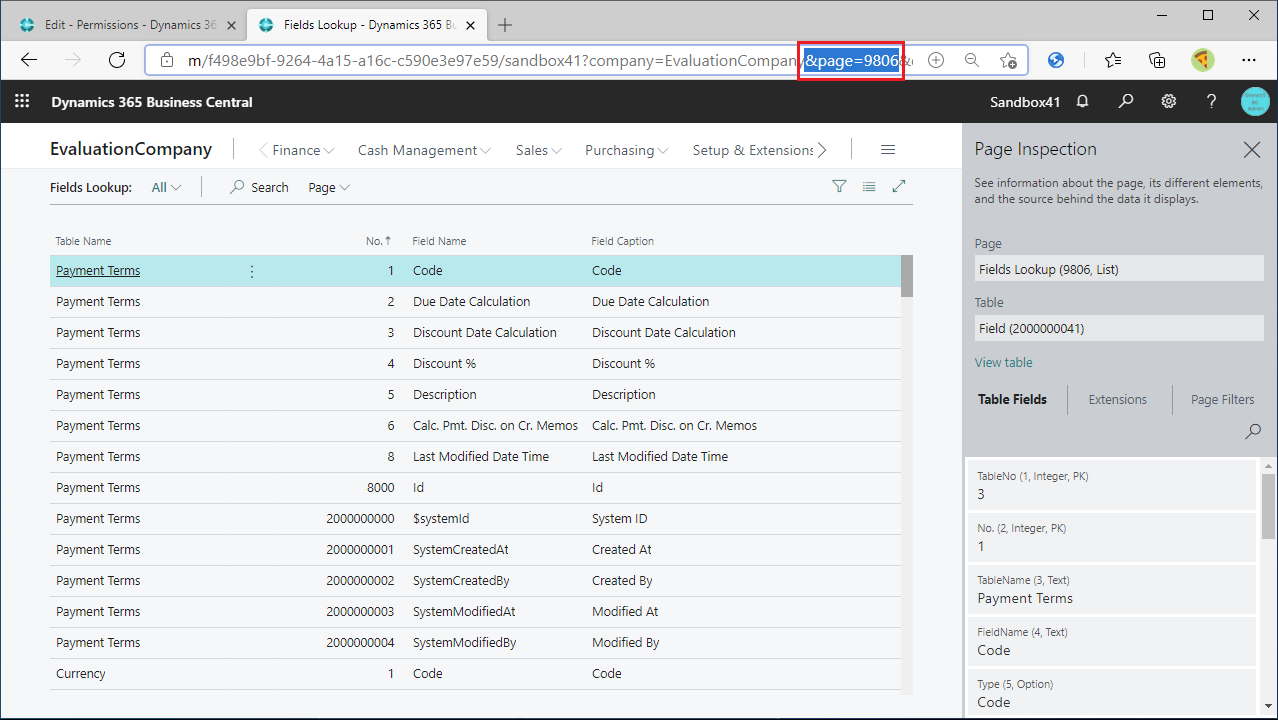Click the View table link
Image resolution: width=1278 pixels, height=720 pixels.
pos(1003,361)
